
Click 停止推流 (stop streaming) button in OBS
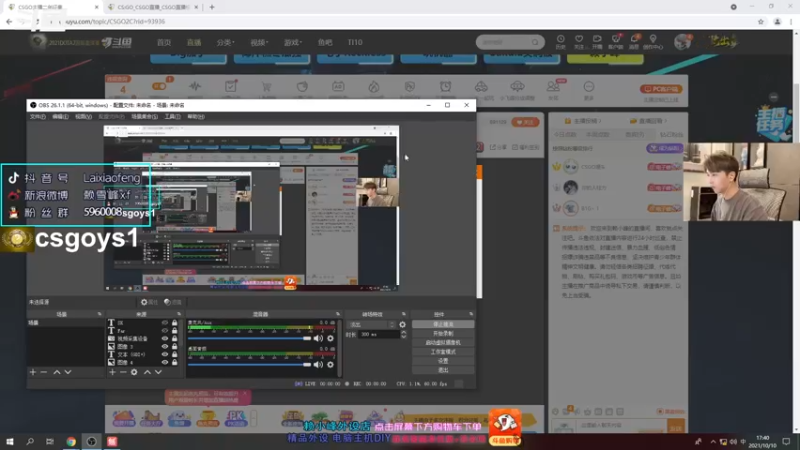click(x=443, y=324)
